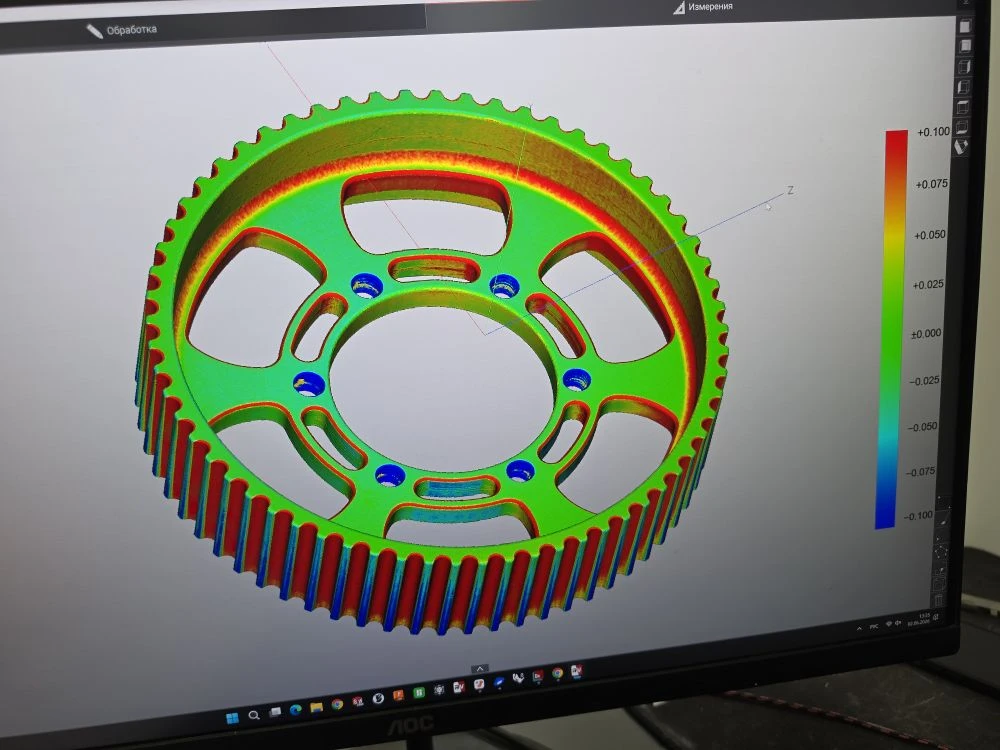The width and height of the screenshot is (1000, 750).
Task: Click the -0.025 color scale label
Action: (924, 381)
